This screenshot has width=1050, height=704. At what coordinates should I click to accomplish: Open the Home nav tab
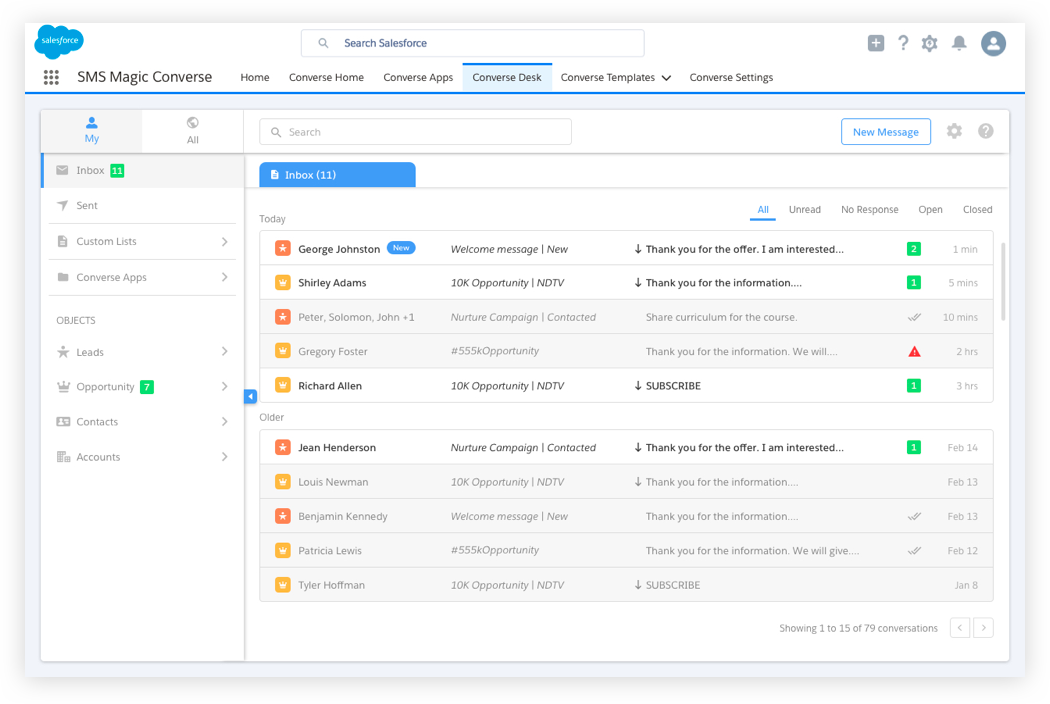pos(254,77)
